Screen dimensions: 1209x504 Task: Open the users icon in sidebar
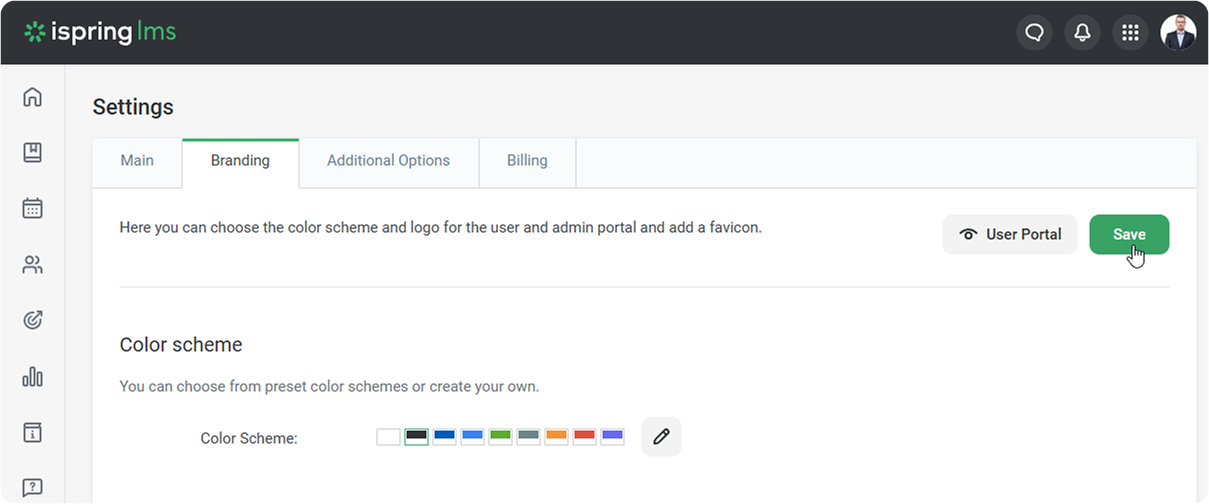(32, 265)
